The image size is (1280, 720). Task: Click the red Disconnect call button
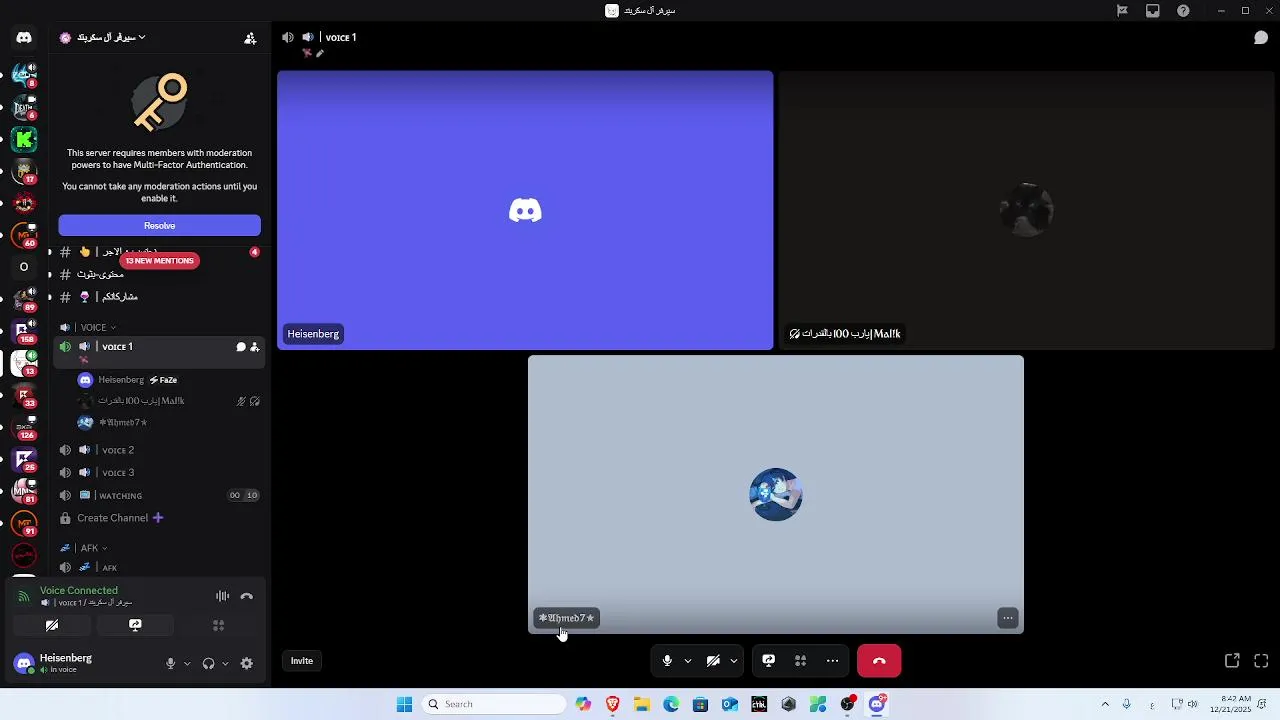click(879, 661)
